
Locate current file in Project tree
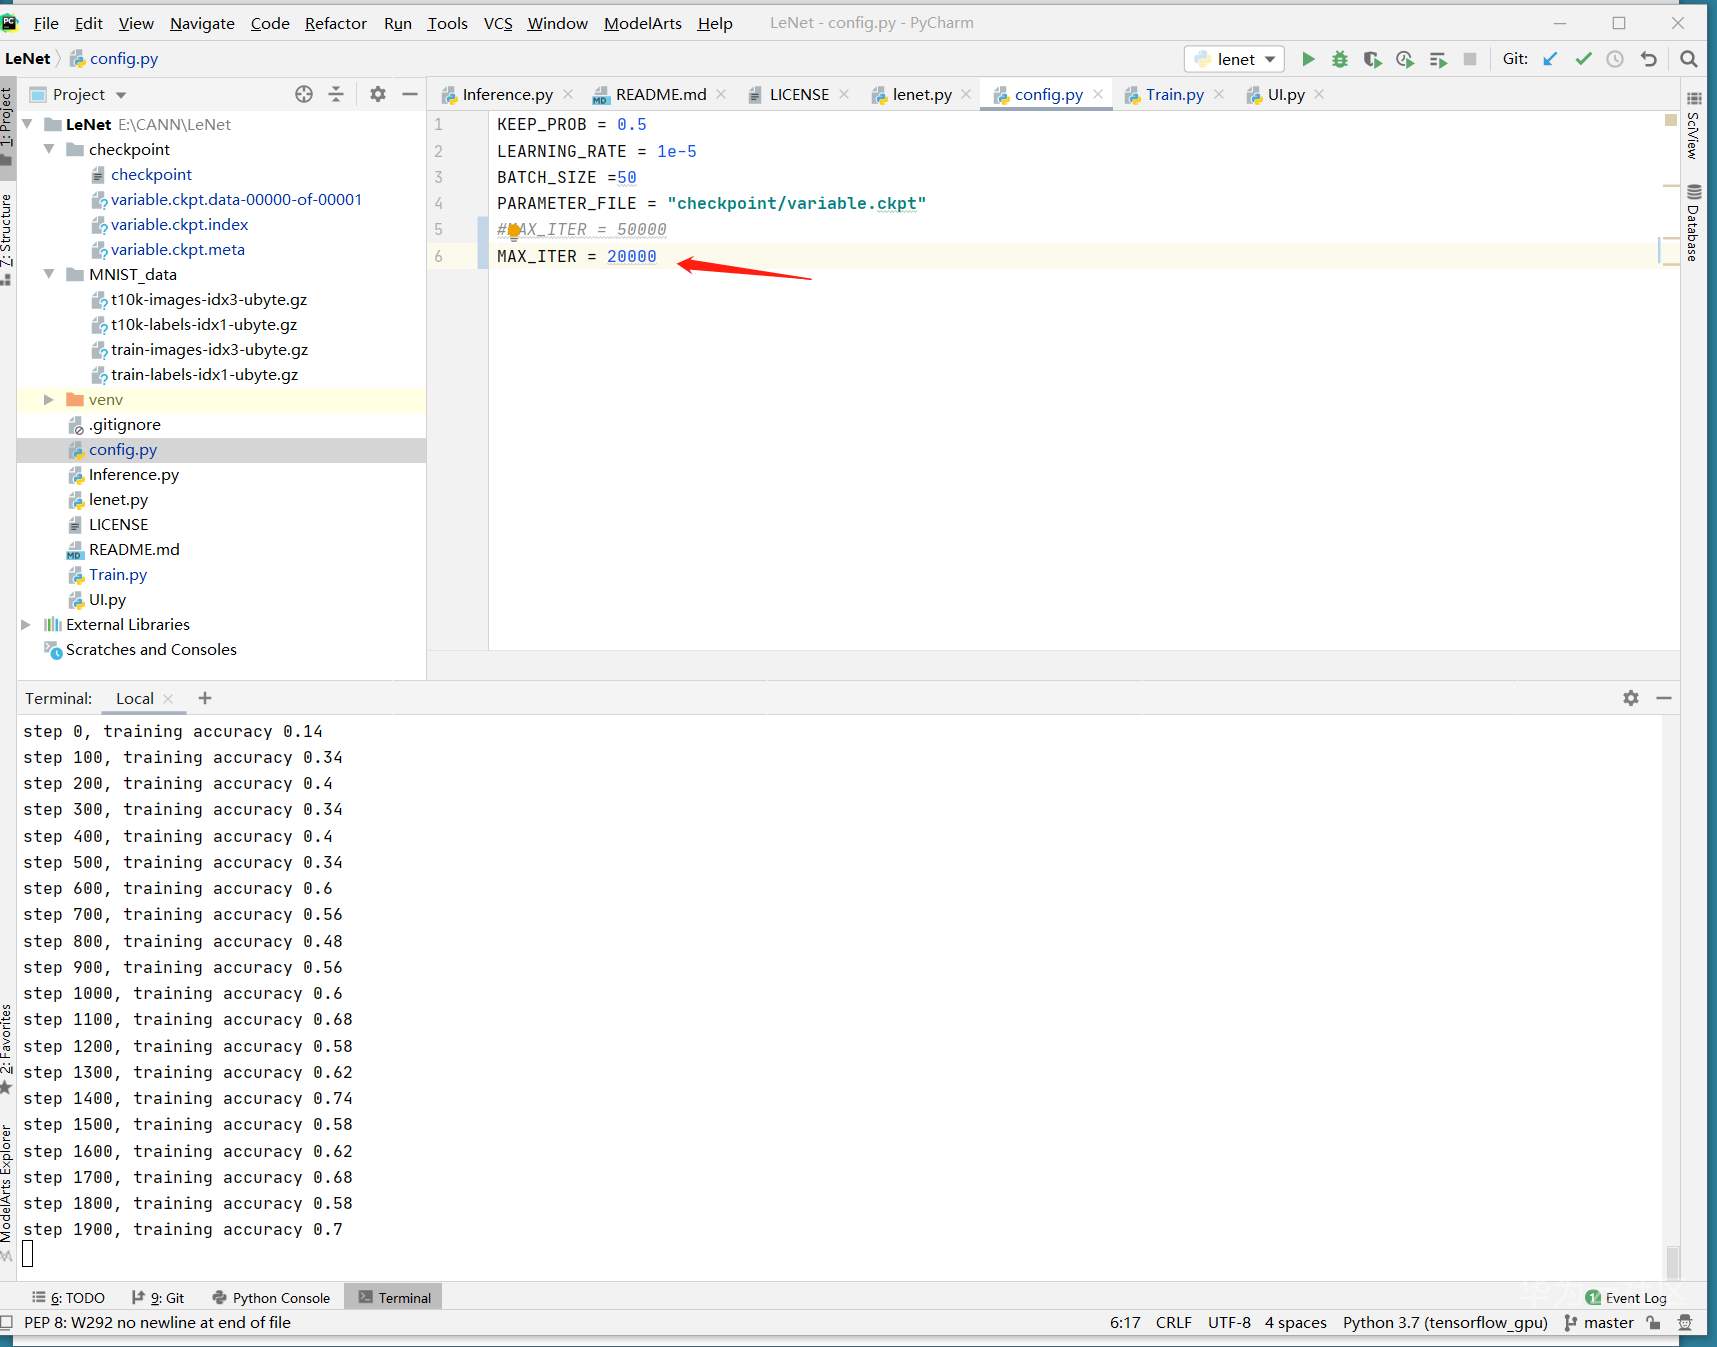tap(304, 94)
